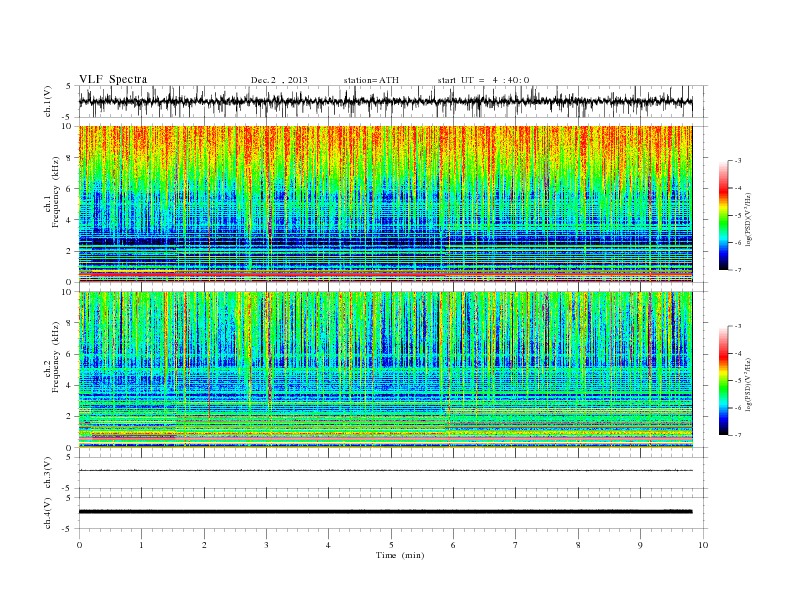Image resolution: width=792 pixels, height=612 pixels.
Task: Click the "4" time axis tick label
Action: point(329,545)
